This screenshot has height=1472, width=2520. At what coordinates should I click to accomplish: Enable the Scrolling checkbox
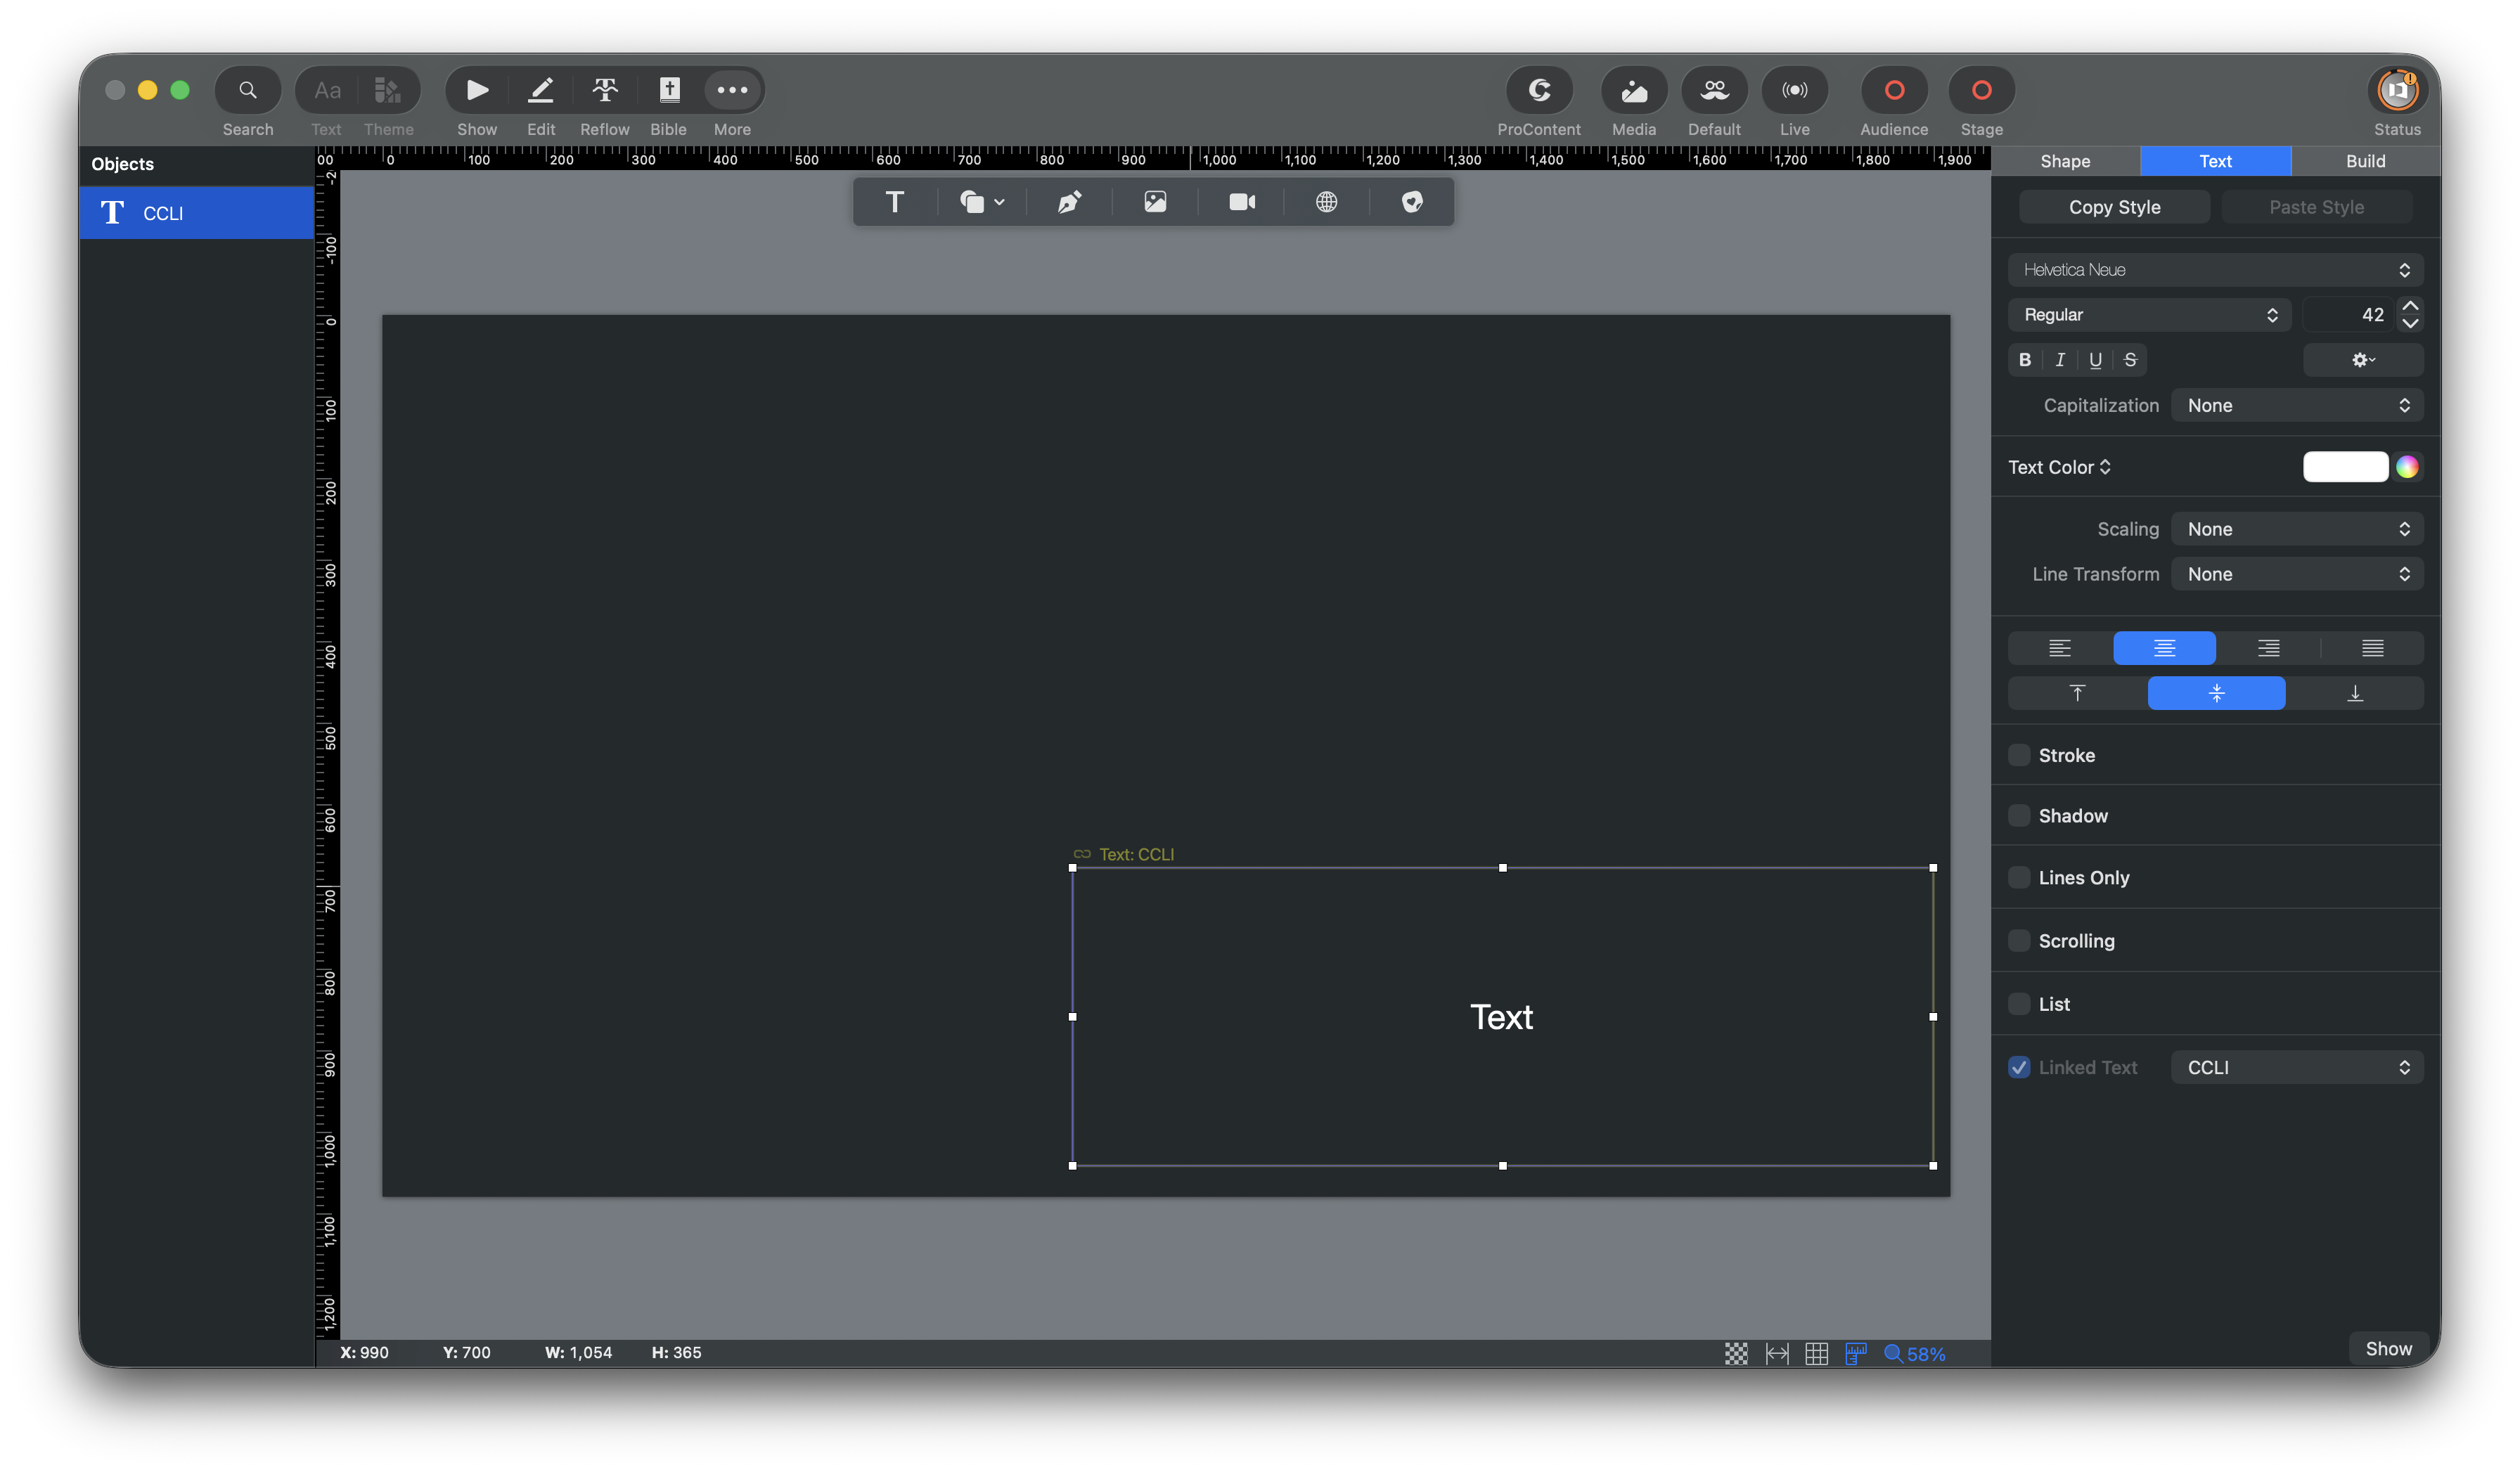[x=2019, y=940]
